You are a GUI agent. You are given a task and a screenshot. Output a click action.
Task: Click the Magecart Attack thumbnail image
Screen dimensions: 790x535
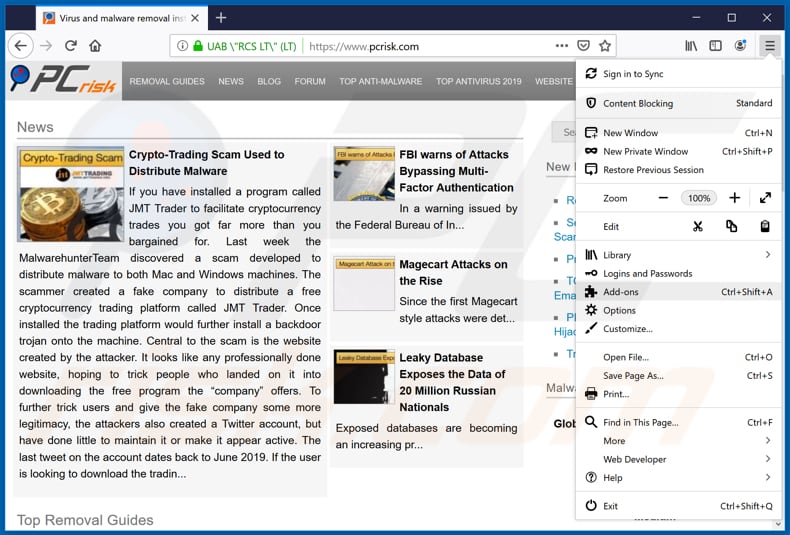click(364, 284)
